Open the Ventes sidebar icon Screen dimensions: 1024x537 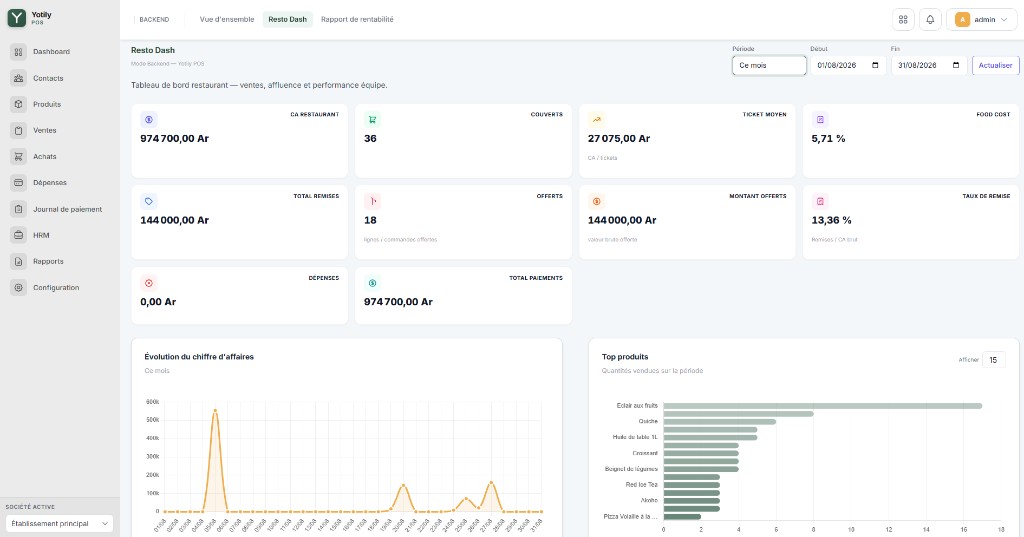18,131
